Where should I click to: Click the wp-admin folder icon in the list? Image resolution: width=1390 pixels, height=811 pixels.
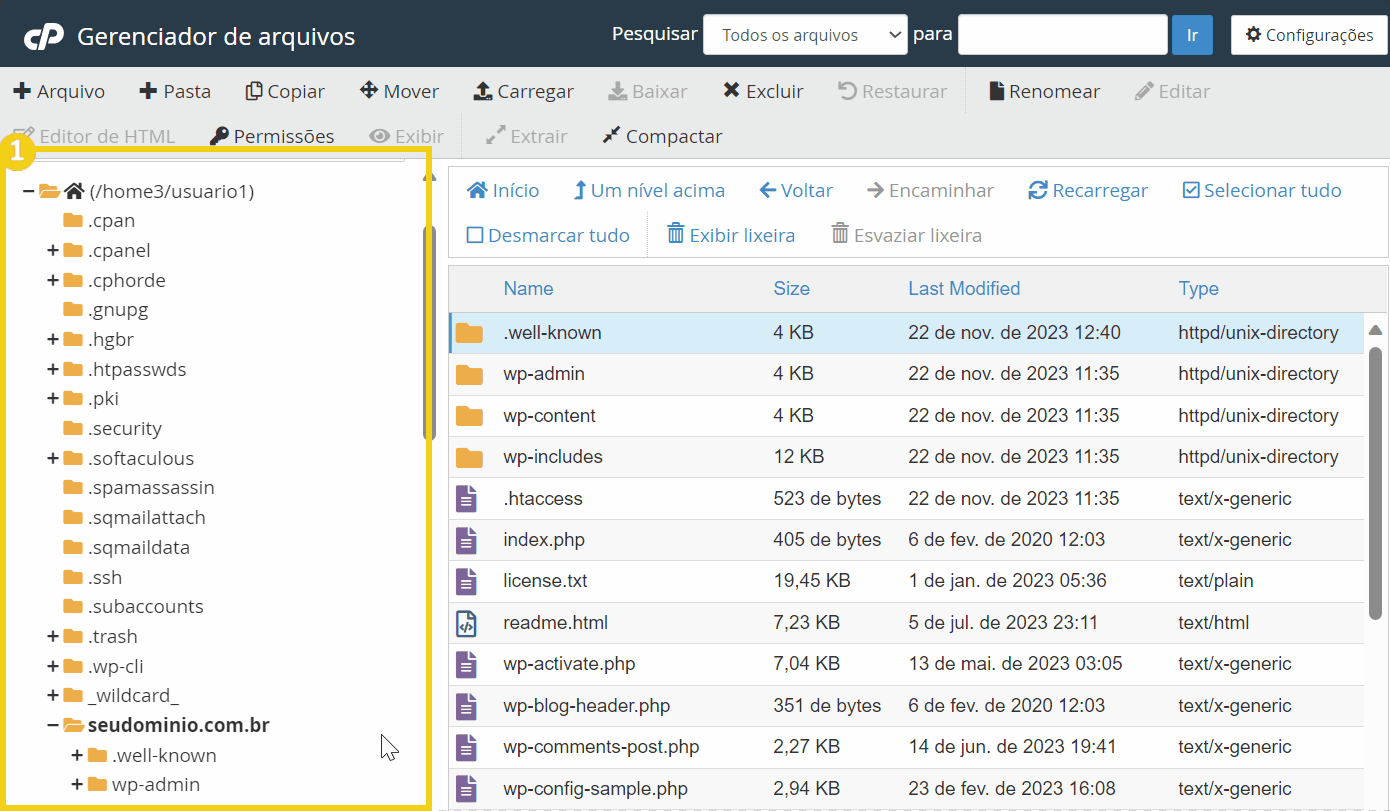click(469, 374)
